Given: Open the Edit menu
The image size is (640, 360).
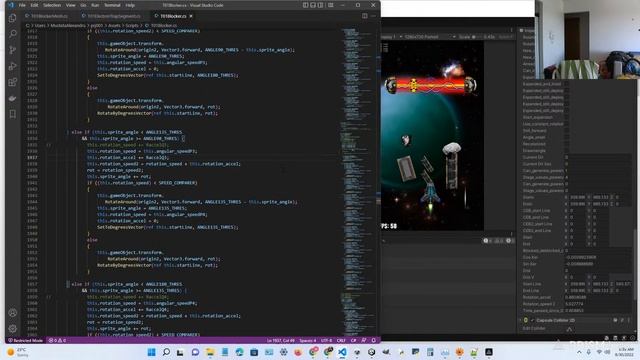Looking at the screenshot, I should pyautogui.click(x=34, y=5).
